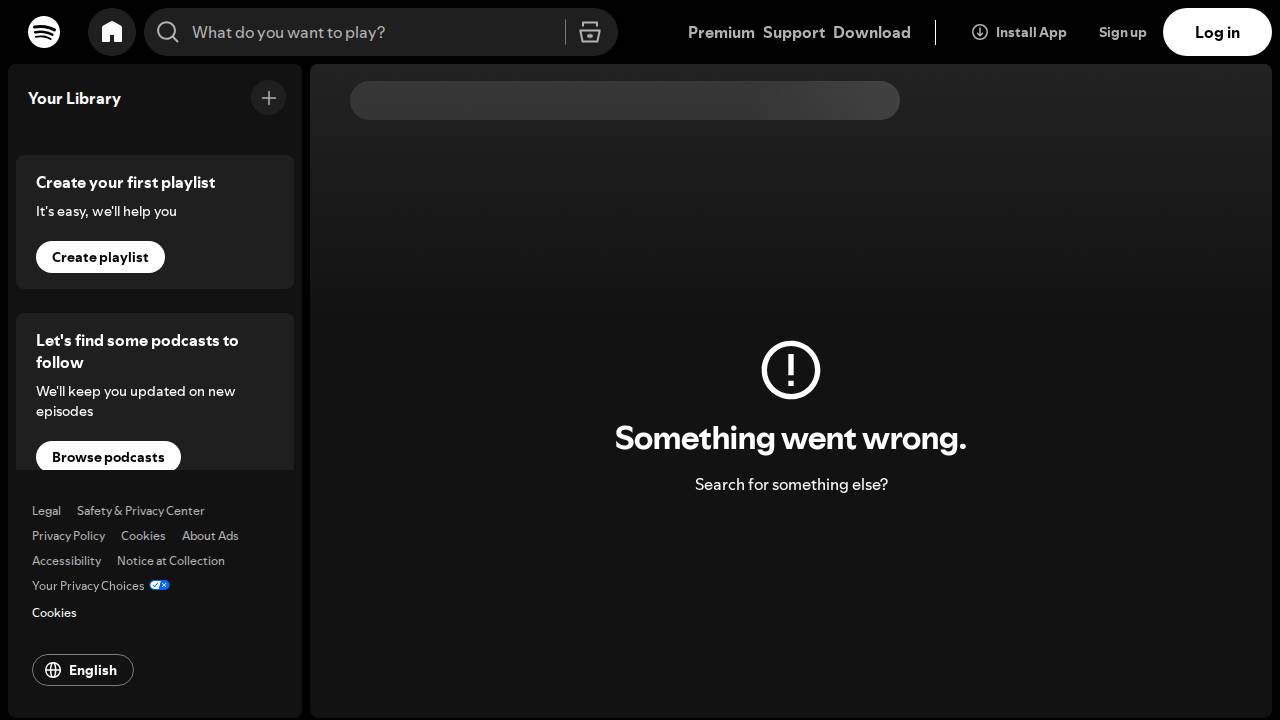Click Sign up

click(x=1122, y=32)
